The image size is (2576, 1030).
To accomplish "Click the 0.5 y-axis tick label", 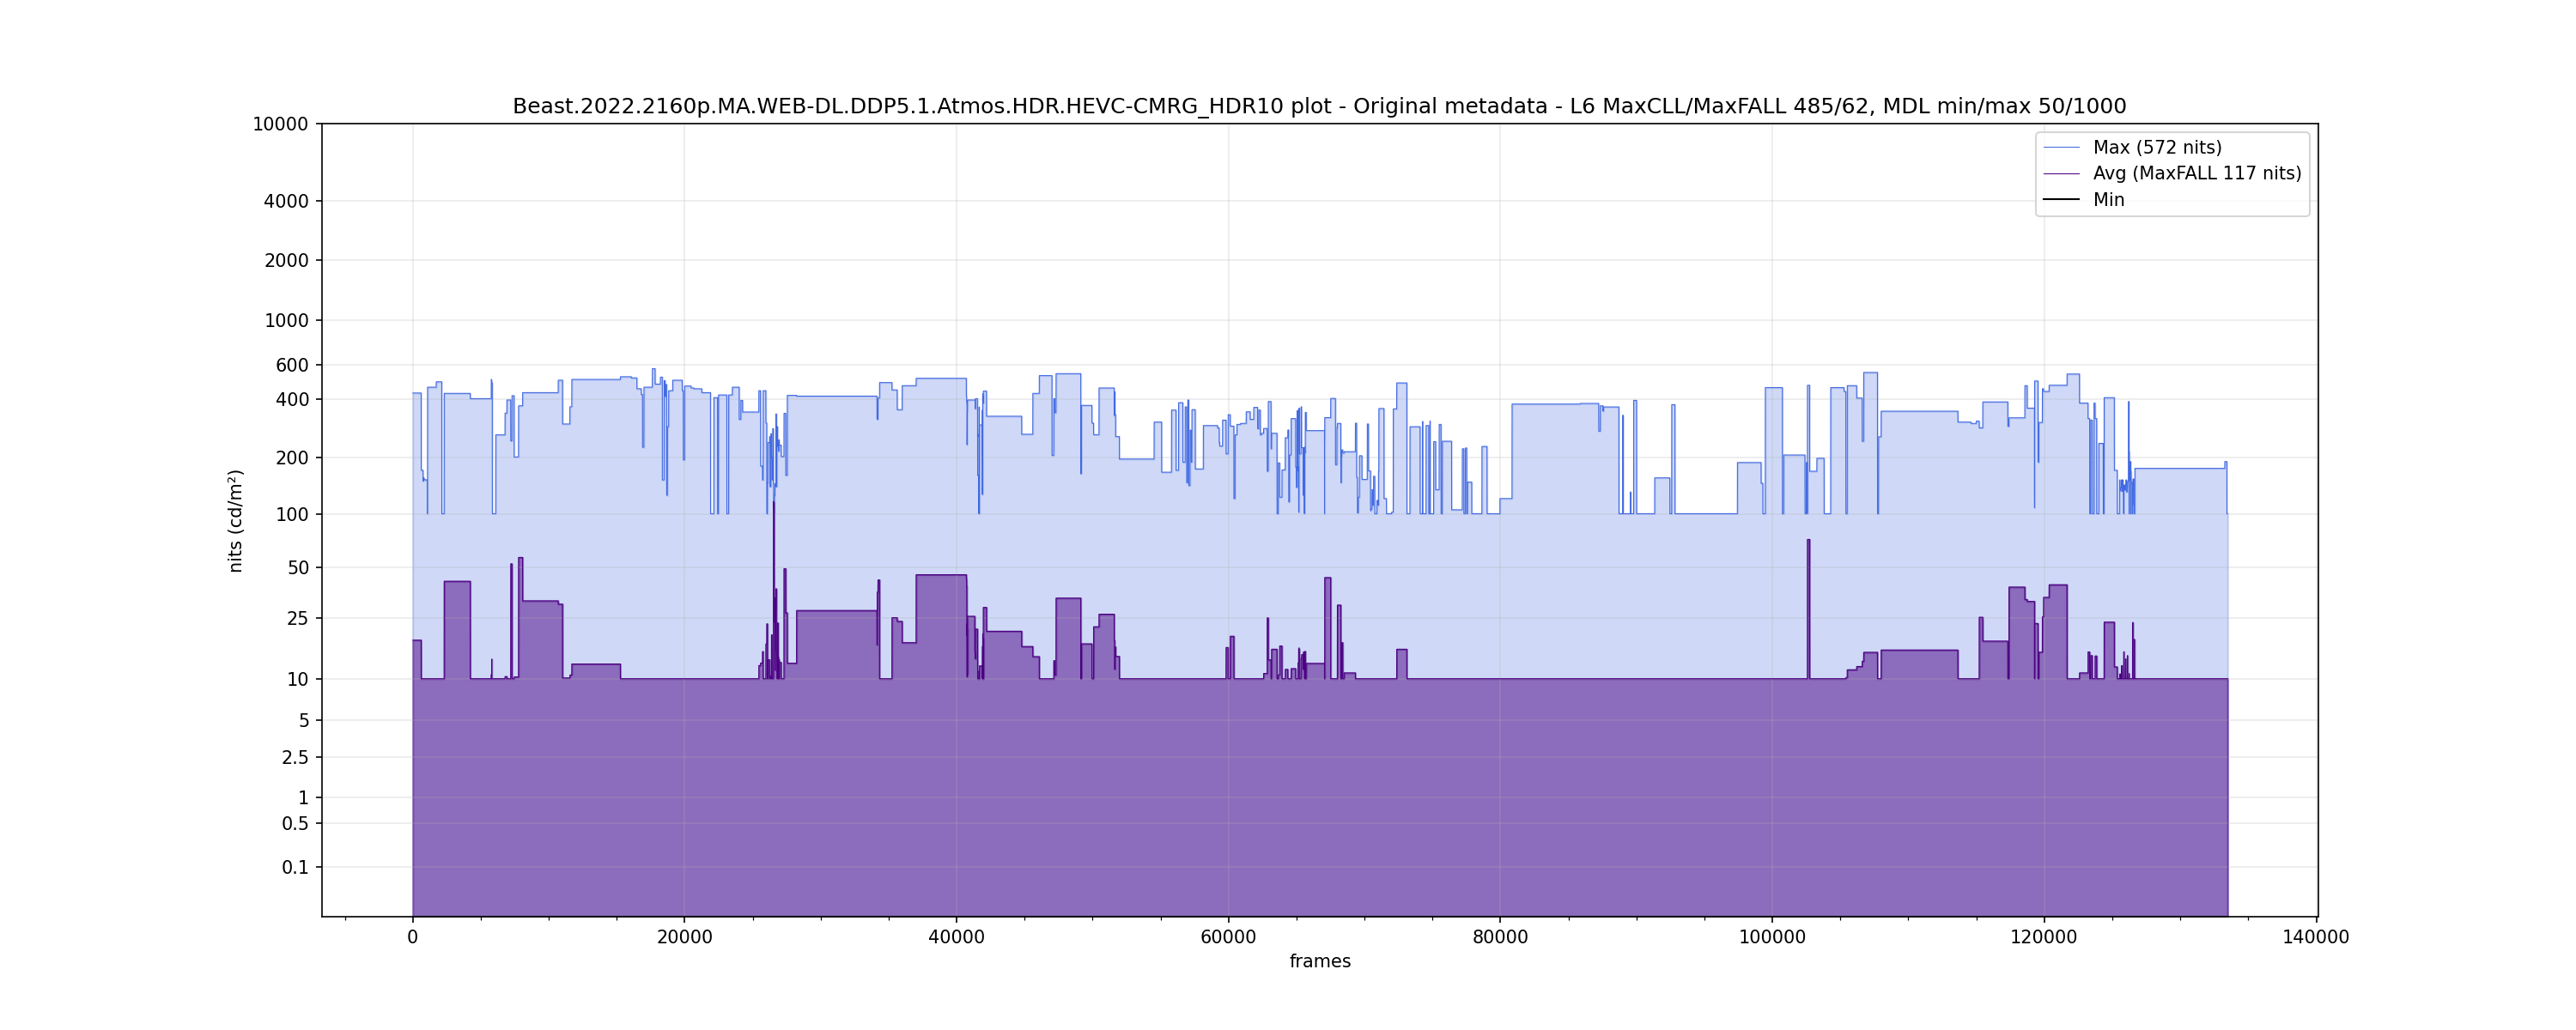I will (295, 824).
